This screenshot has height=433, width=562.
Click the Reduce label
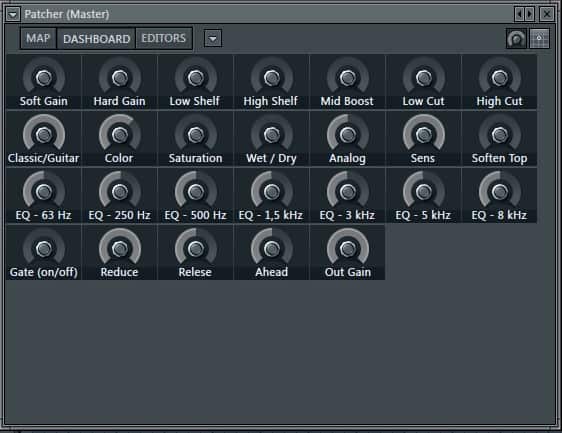pos(119,272)
